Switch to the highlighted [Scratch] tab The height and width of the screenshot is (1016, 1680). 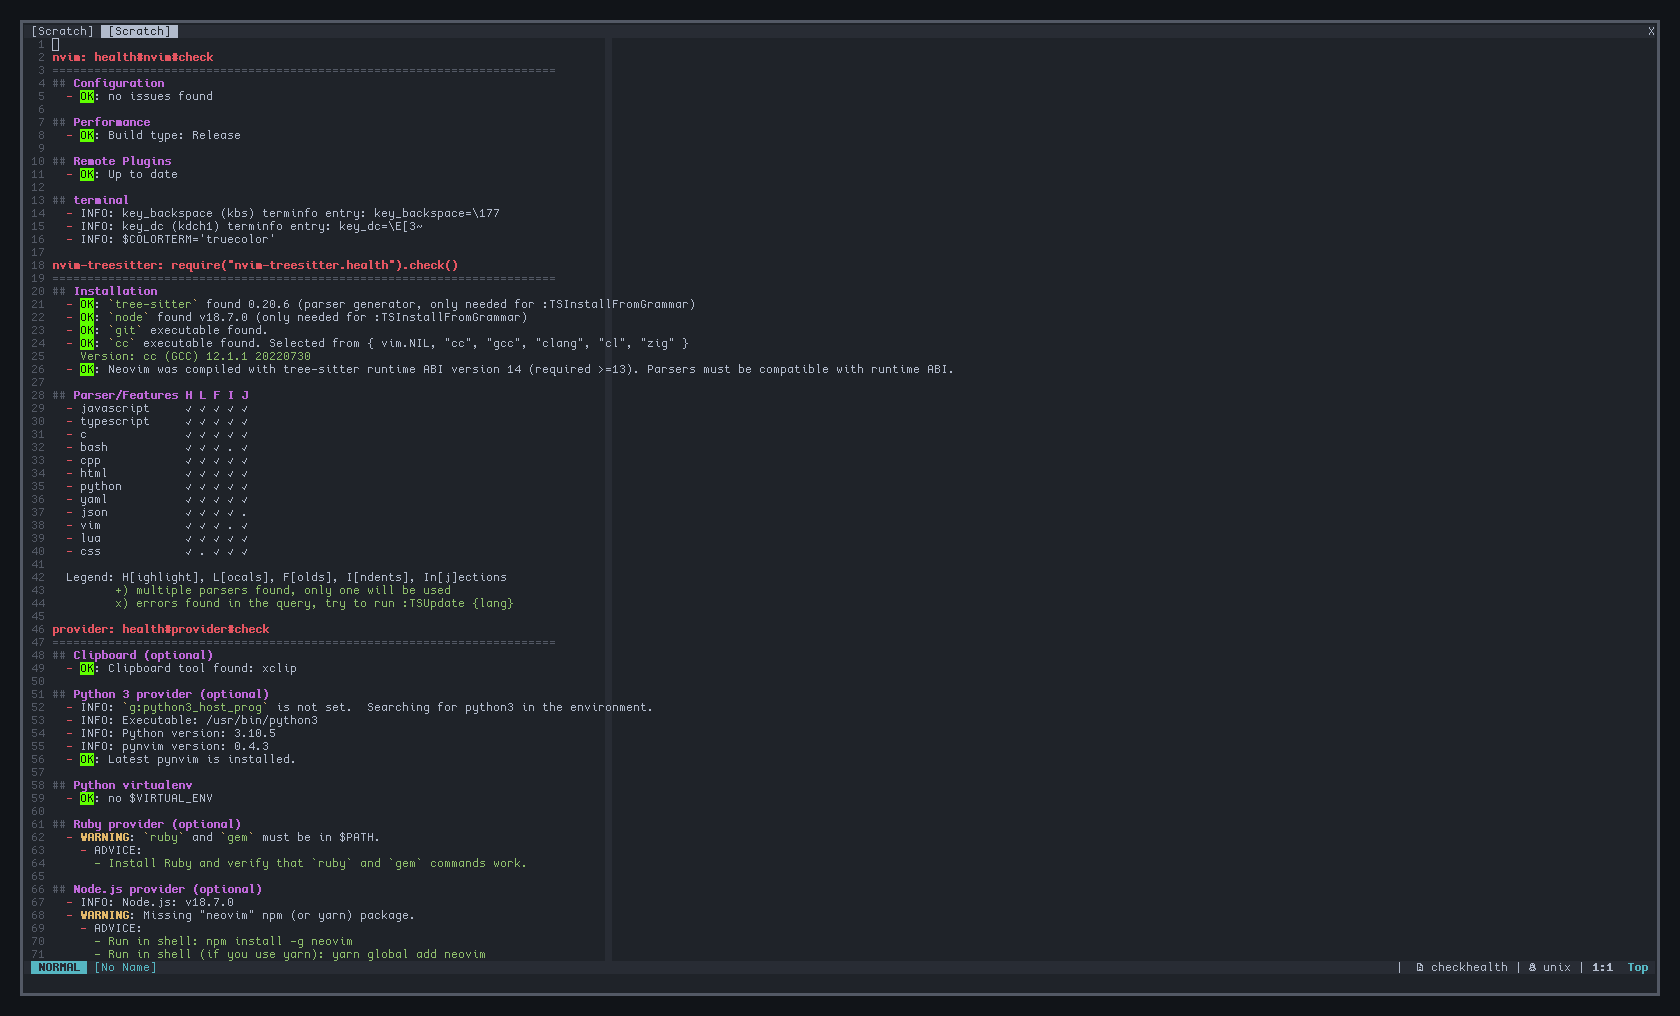[x=139, y=31]
